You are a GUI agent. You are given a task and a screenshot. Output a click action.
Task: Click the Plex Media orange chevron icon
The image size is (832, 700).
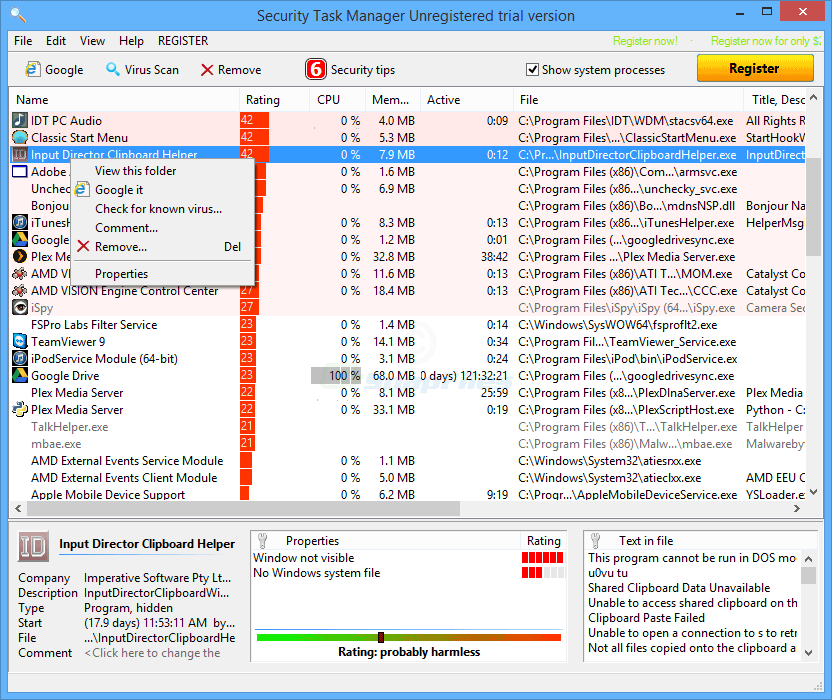(20, 256)
